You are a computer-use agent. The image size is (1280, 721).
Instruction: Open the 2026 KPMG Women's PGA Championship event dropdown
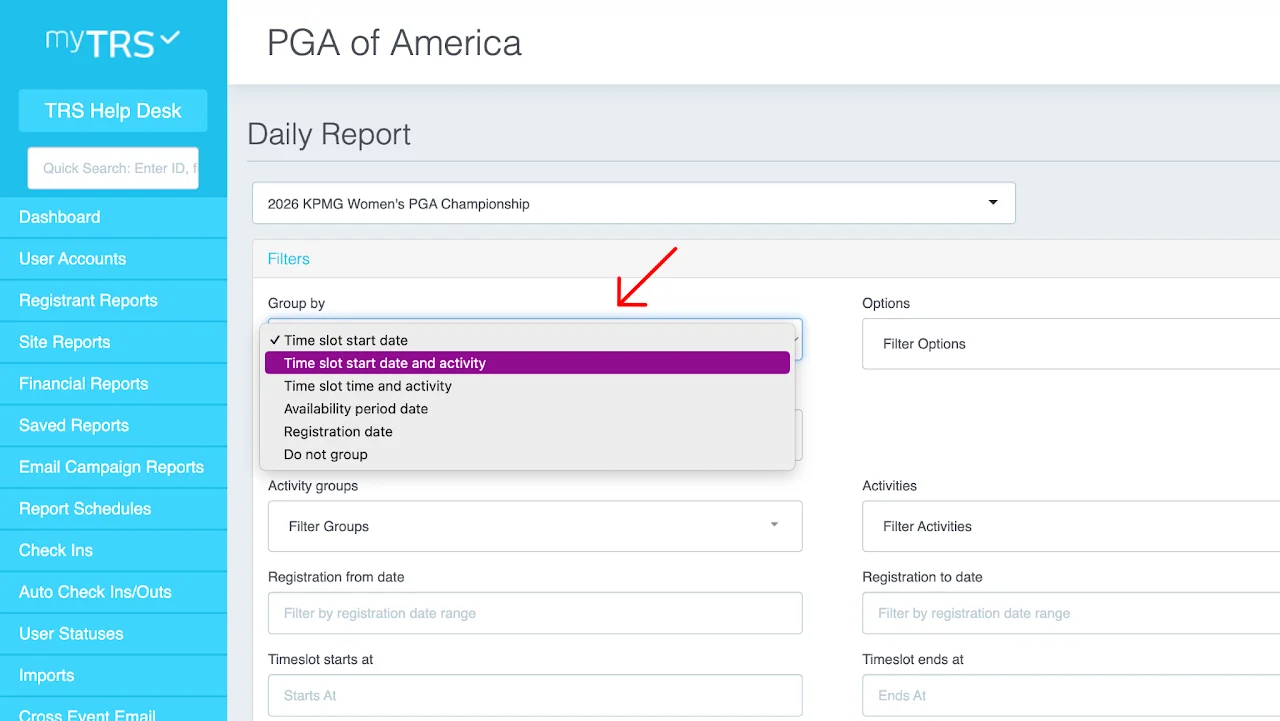[x=634, y=203]
